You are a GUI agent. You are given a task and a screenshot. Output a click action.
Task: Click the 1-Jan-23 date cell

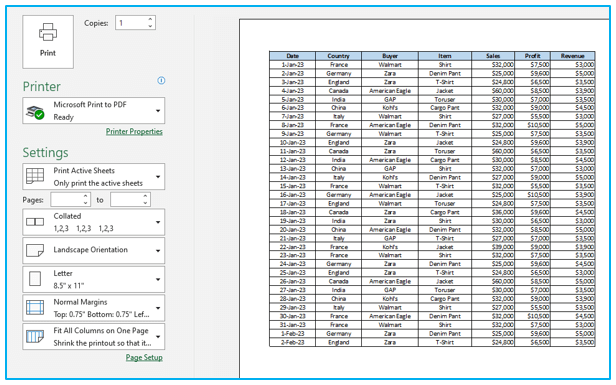(x=293, y=64)
